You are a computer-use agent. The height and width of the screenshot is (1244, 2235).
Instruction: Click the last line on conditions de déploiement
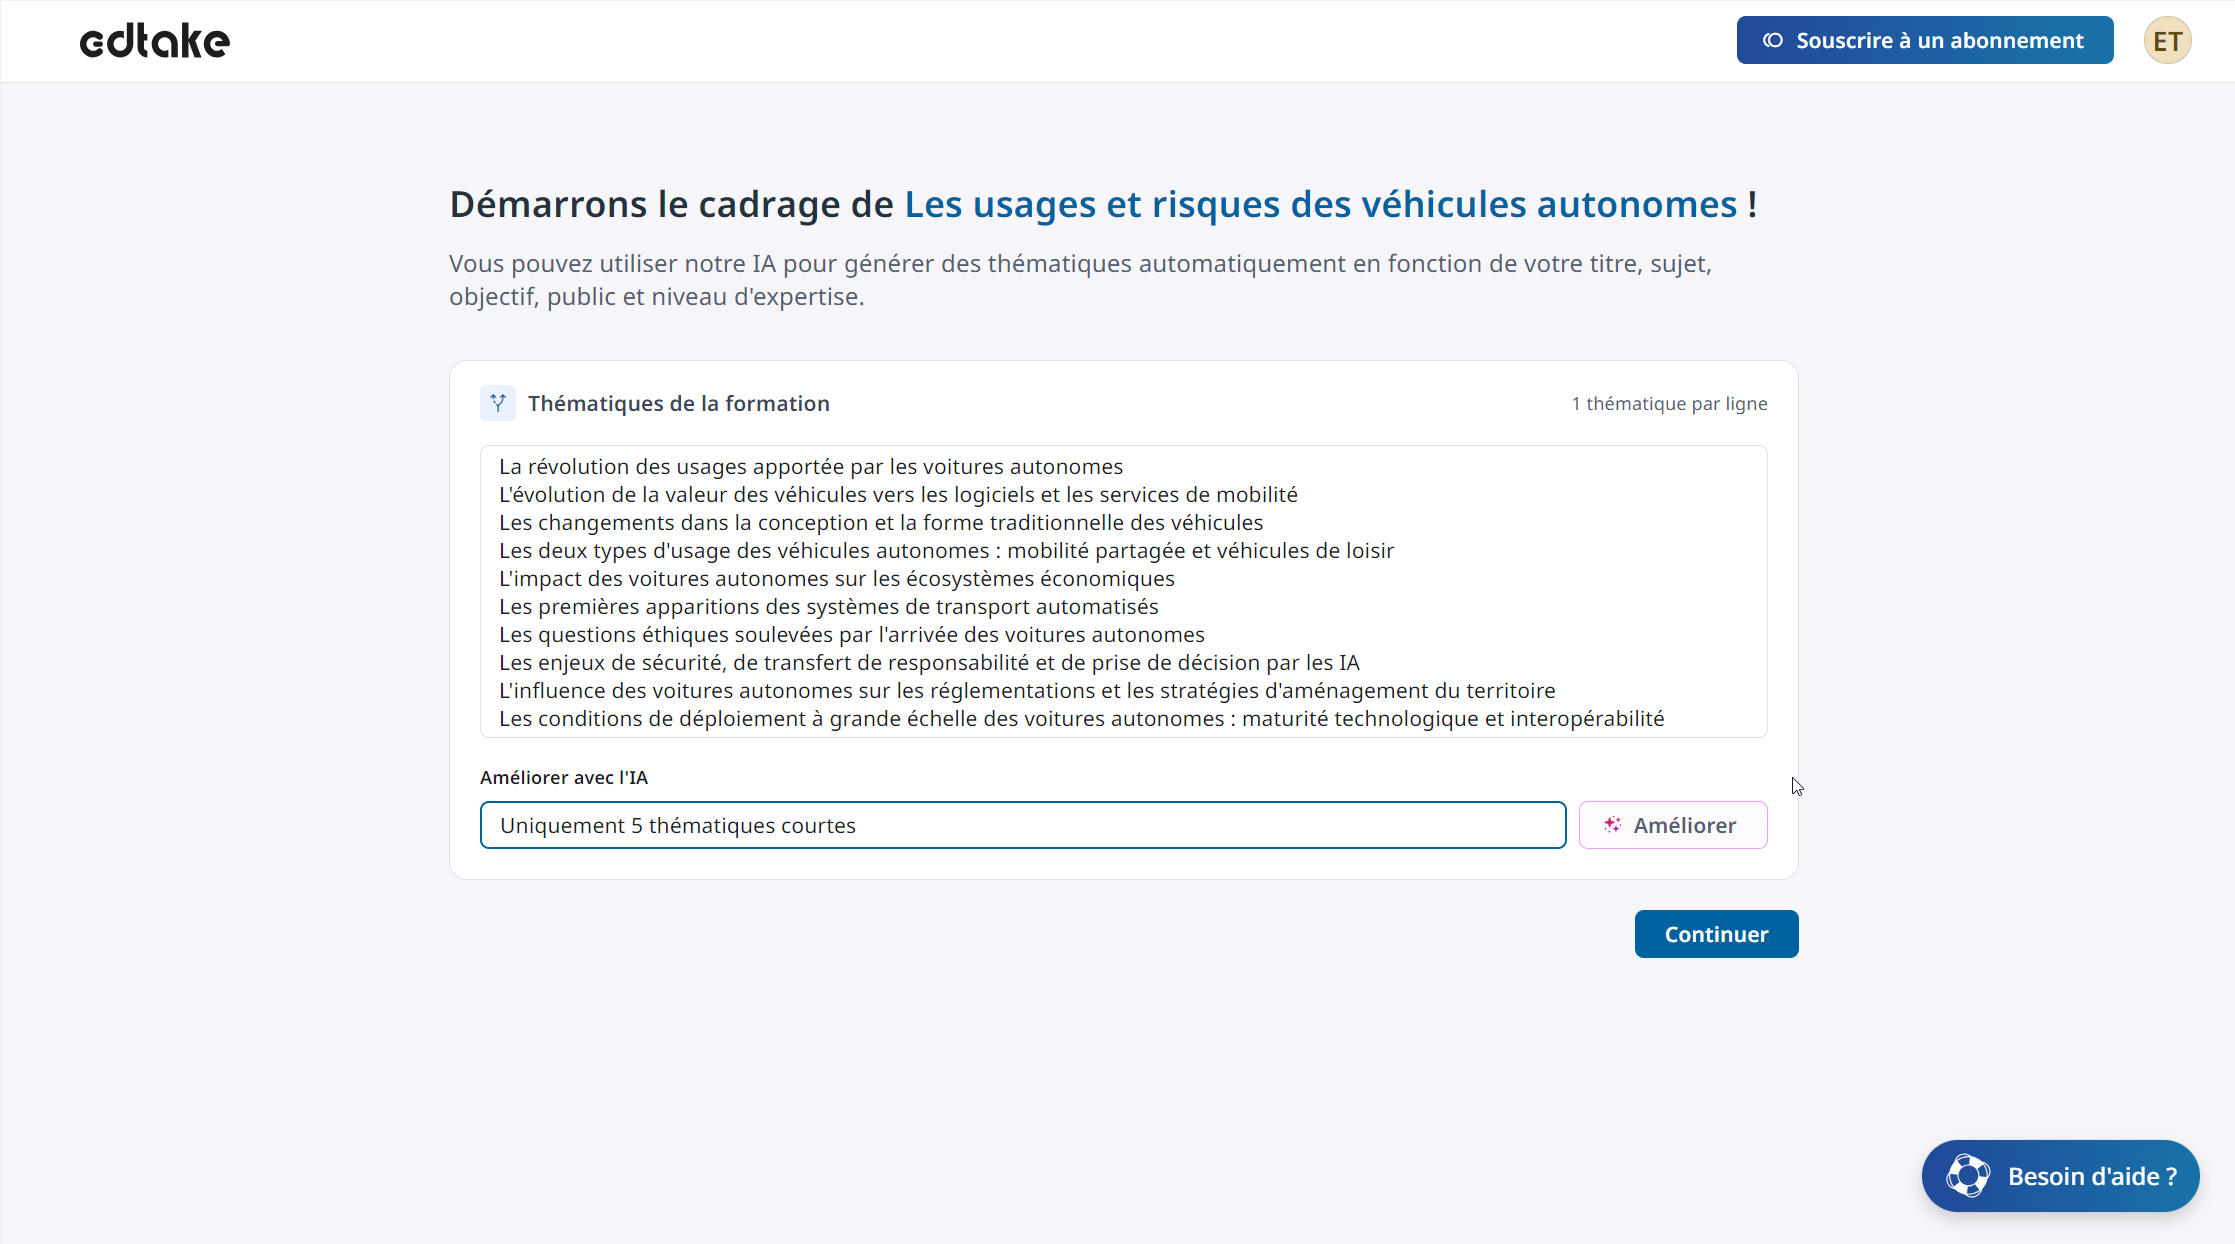click(x=1081, y=719)
